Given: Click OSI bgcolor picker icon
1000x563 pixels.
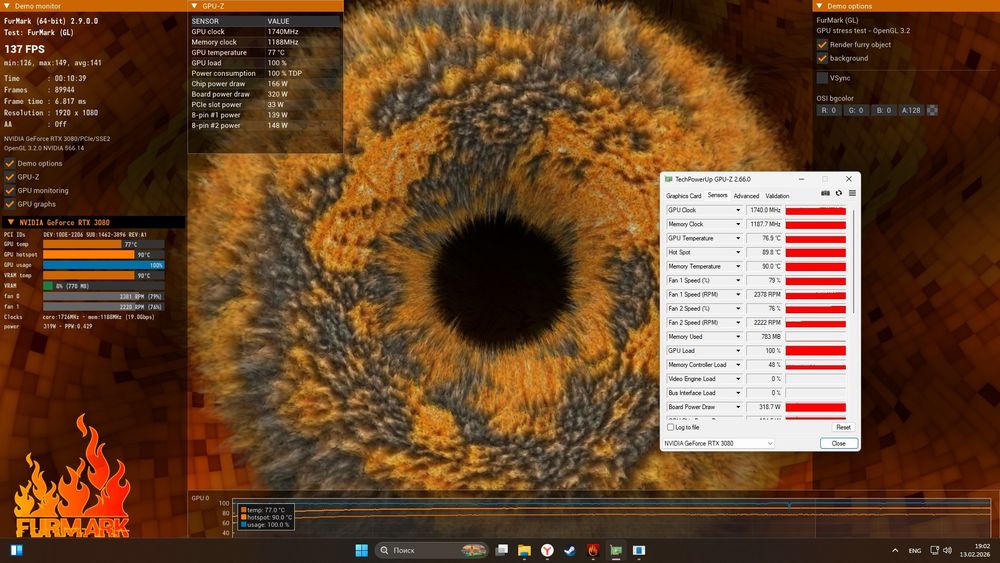Looking at the screenshot, I should [x=932, y=110].
